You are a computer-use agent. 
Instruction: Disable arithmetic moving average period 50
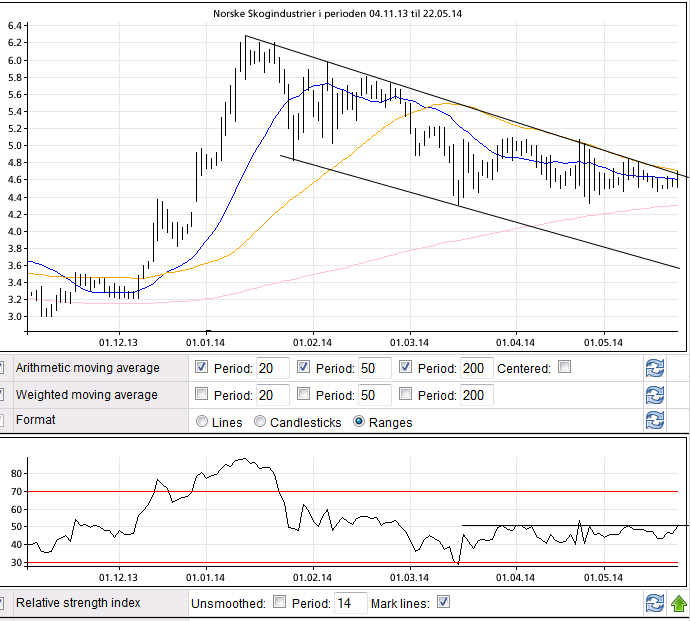[x=304, y=367]
